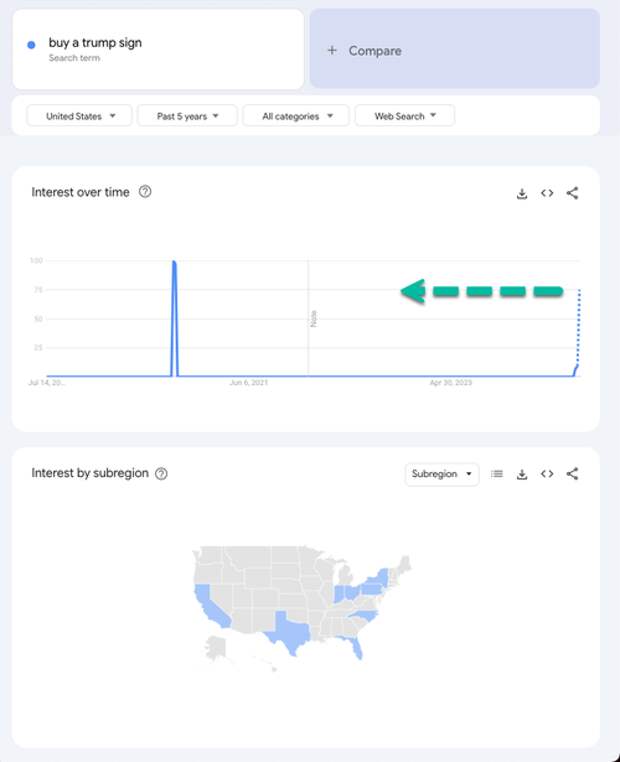Open the Subregion selector dropdown
620x762 pixels.
(x=442, y=474)
